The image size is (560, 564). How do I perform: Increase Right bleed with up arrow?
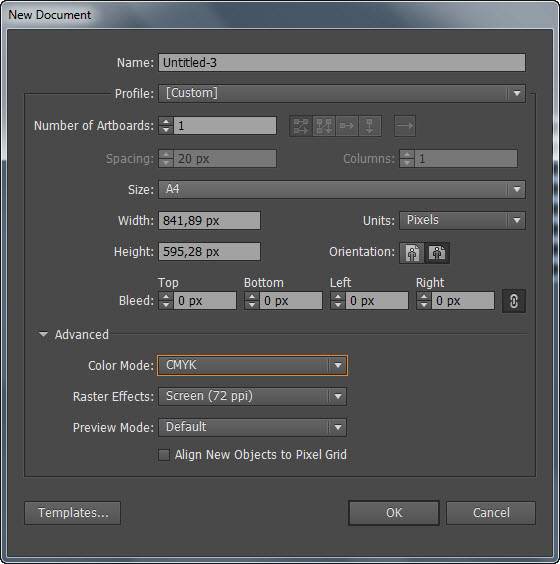pos(424,297)
